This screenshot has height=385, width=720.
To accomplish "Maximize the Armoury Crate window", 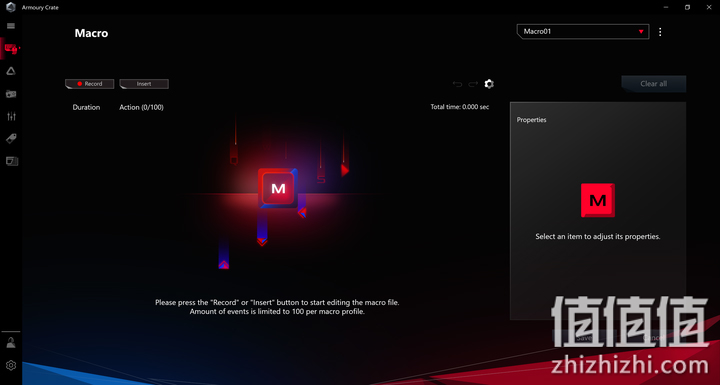I will [687, 7].
